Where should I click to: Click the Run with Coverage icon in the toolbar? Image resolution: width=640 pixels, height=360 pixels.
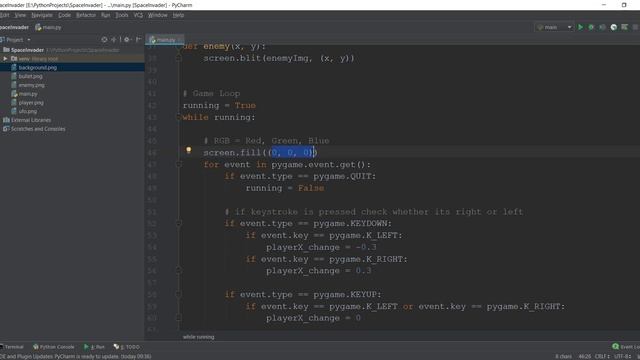602,27
